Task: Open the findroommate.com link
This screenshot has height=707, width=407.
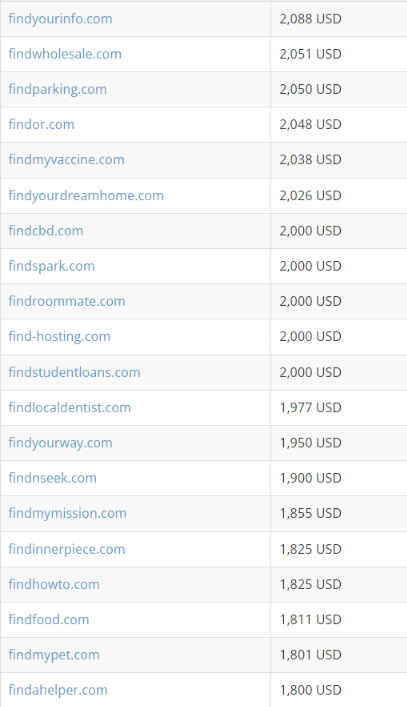Action: (x=67, y=301)
